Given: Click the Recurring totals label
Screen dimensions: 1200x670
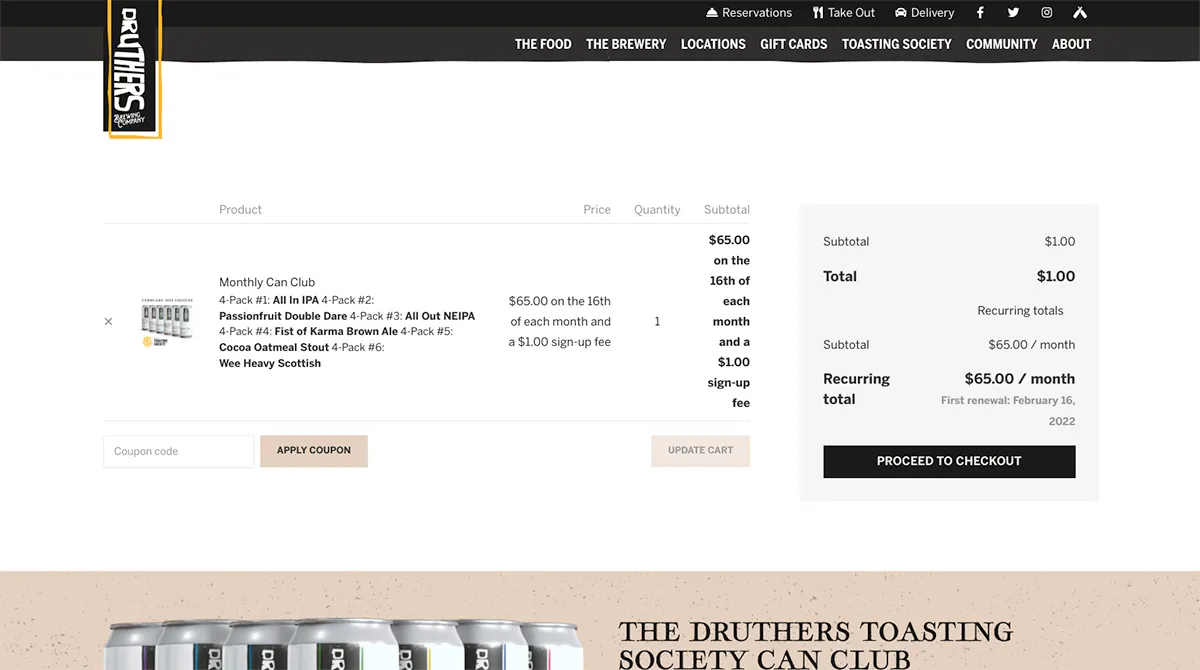Looking at the screenshot, I should coord(1020,311).
